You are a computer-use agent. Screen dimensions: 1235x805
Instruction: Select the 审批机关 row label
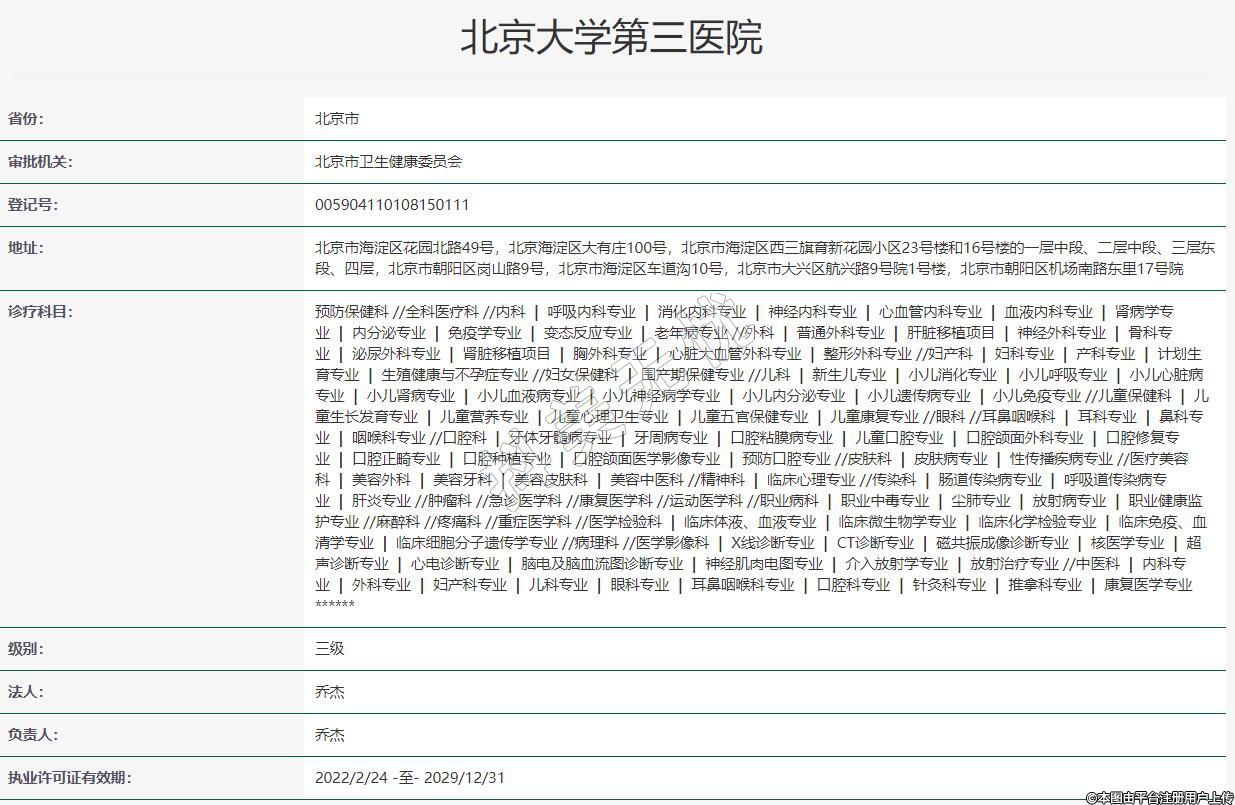pos(41,162)
